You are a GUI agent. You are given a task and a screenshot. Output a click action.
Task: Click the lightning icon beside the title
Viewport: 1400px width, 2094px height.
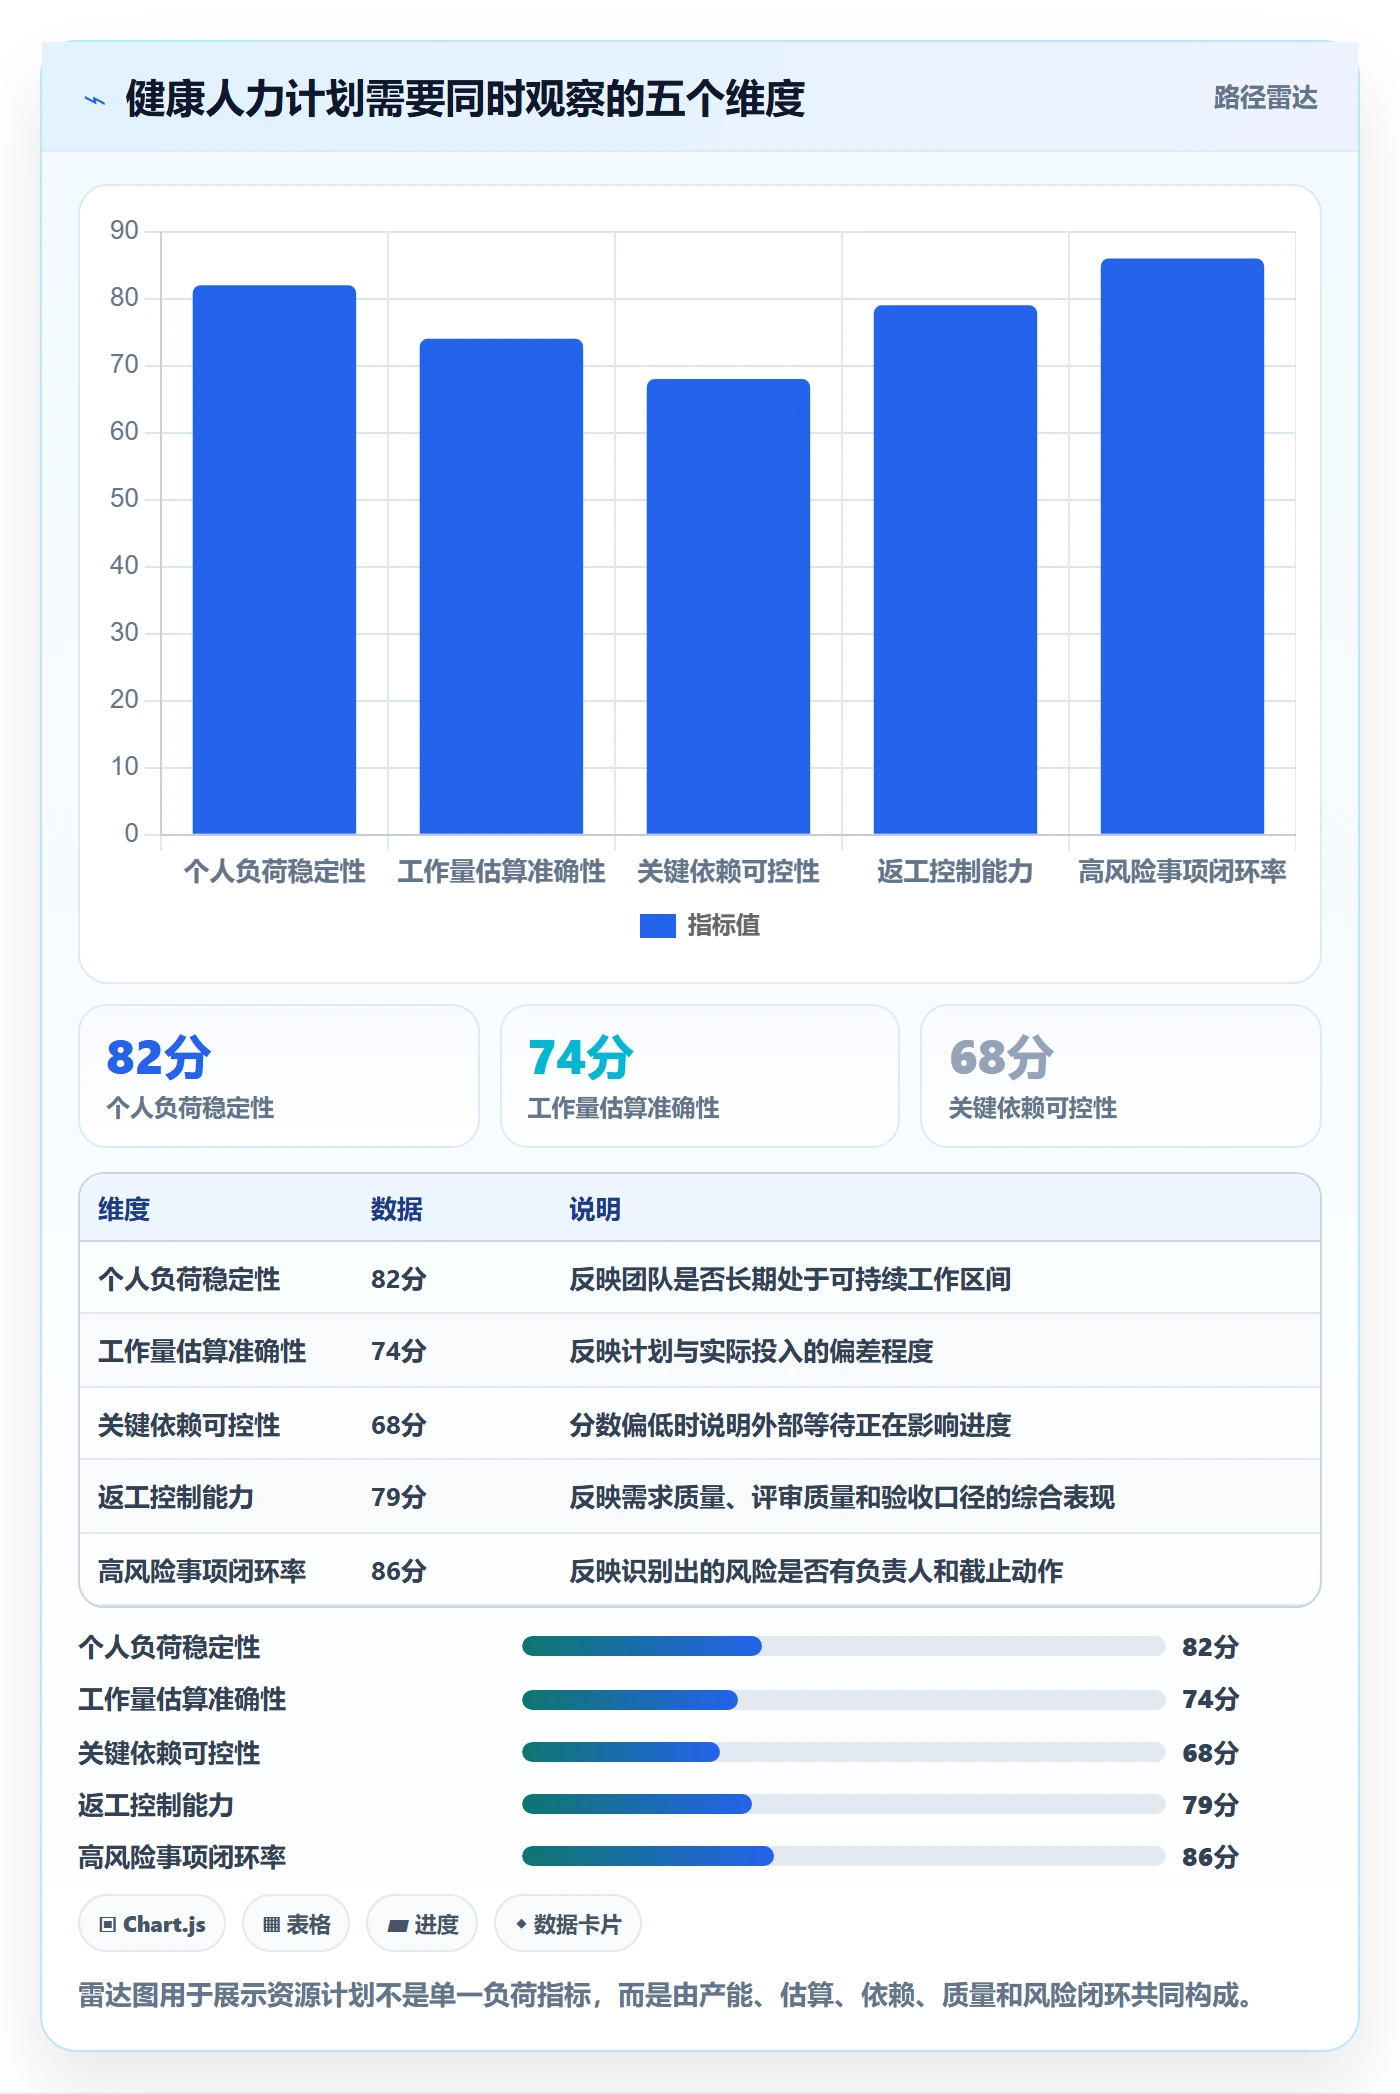click(95, 99)
